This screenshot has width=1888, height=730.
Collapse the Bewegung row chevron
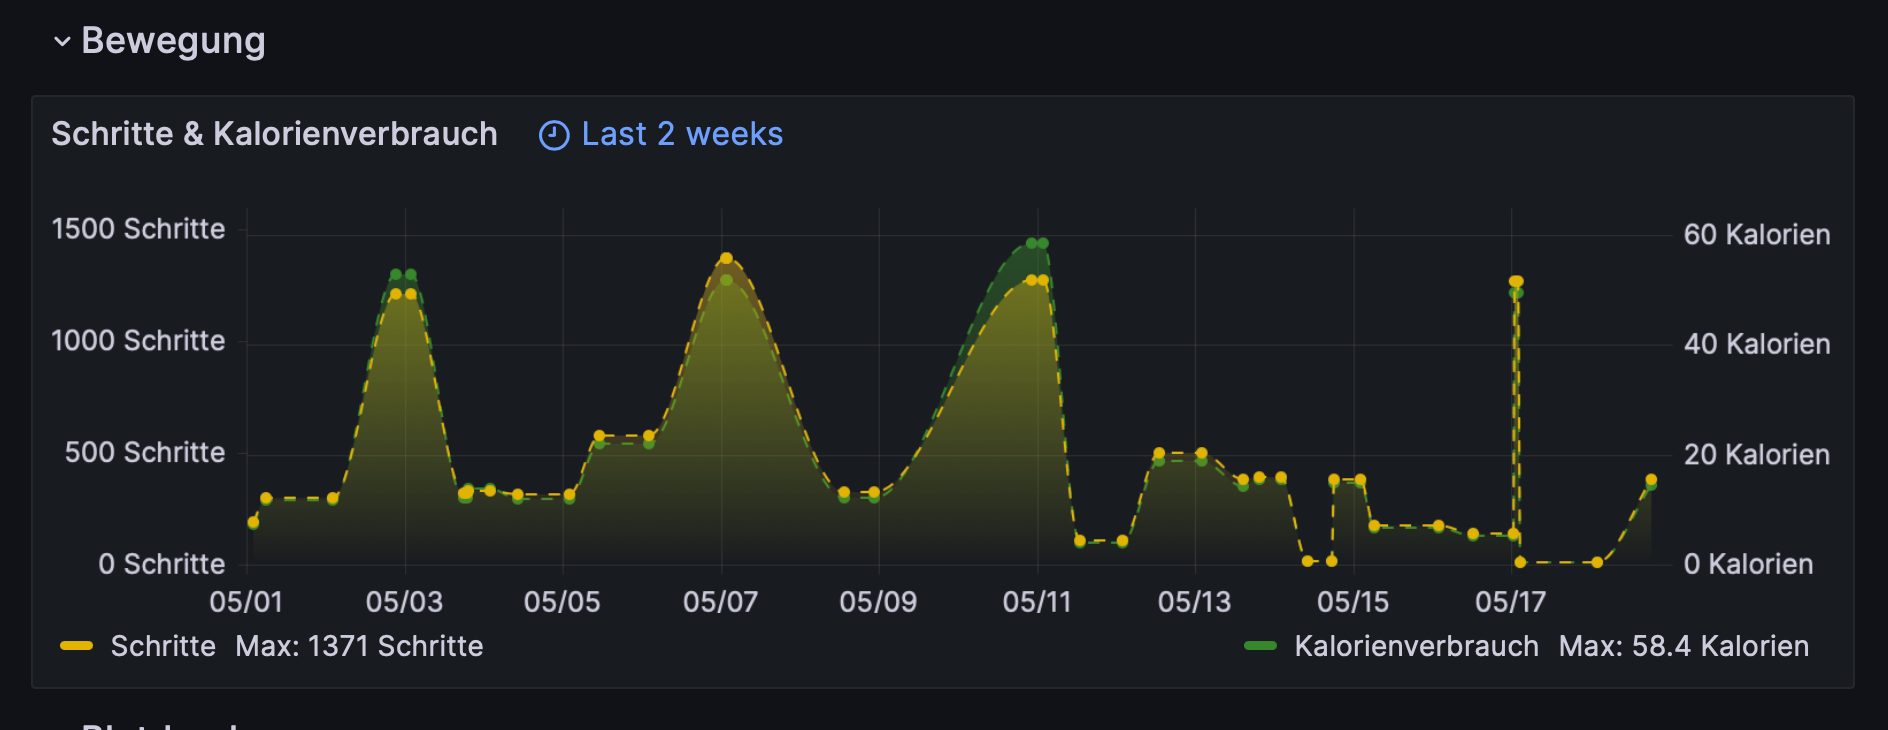pos(62,41)
